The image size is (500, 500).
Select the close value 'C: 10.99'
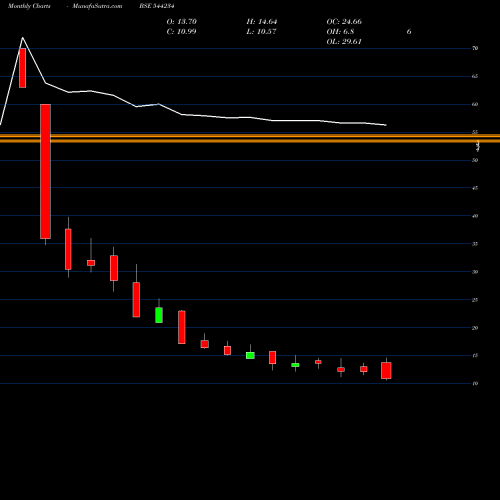[x=181, y=32]
